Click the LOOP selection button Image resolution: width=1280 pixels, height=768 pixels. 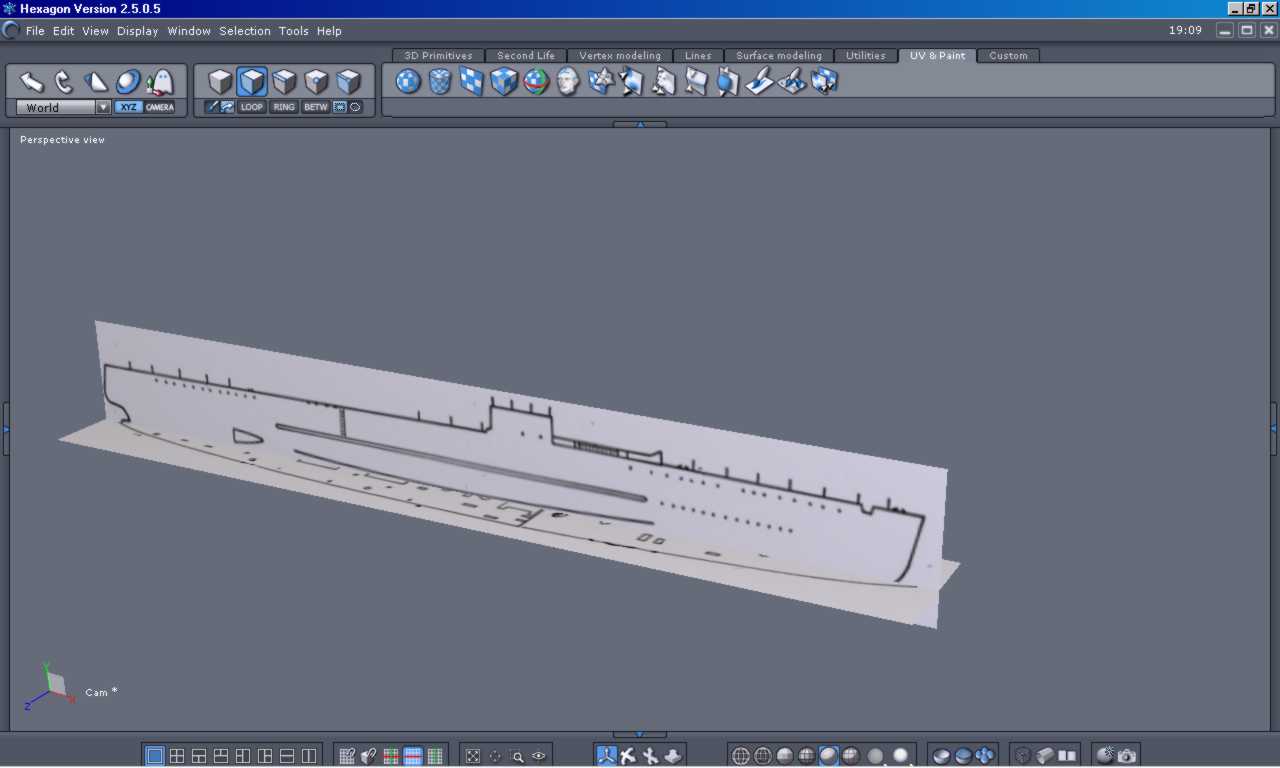pos(252,107)
